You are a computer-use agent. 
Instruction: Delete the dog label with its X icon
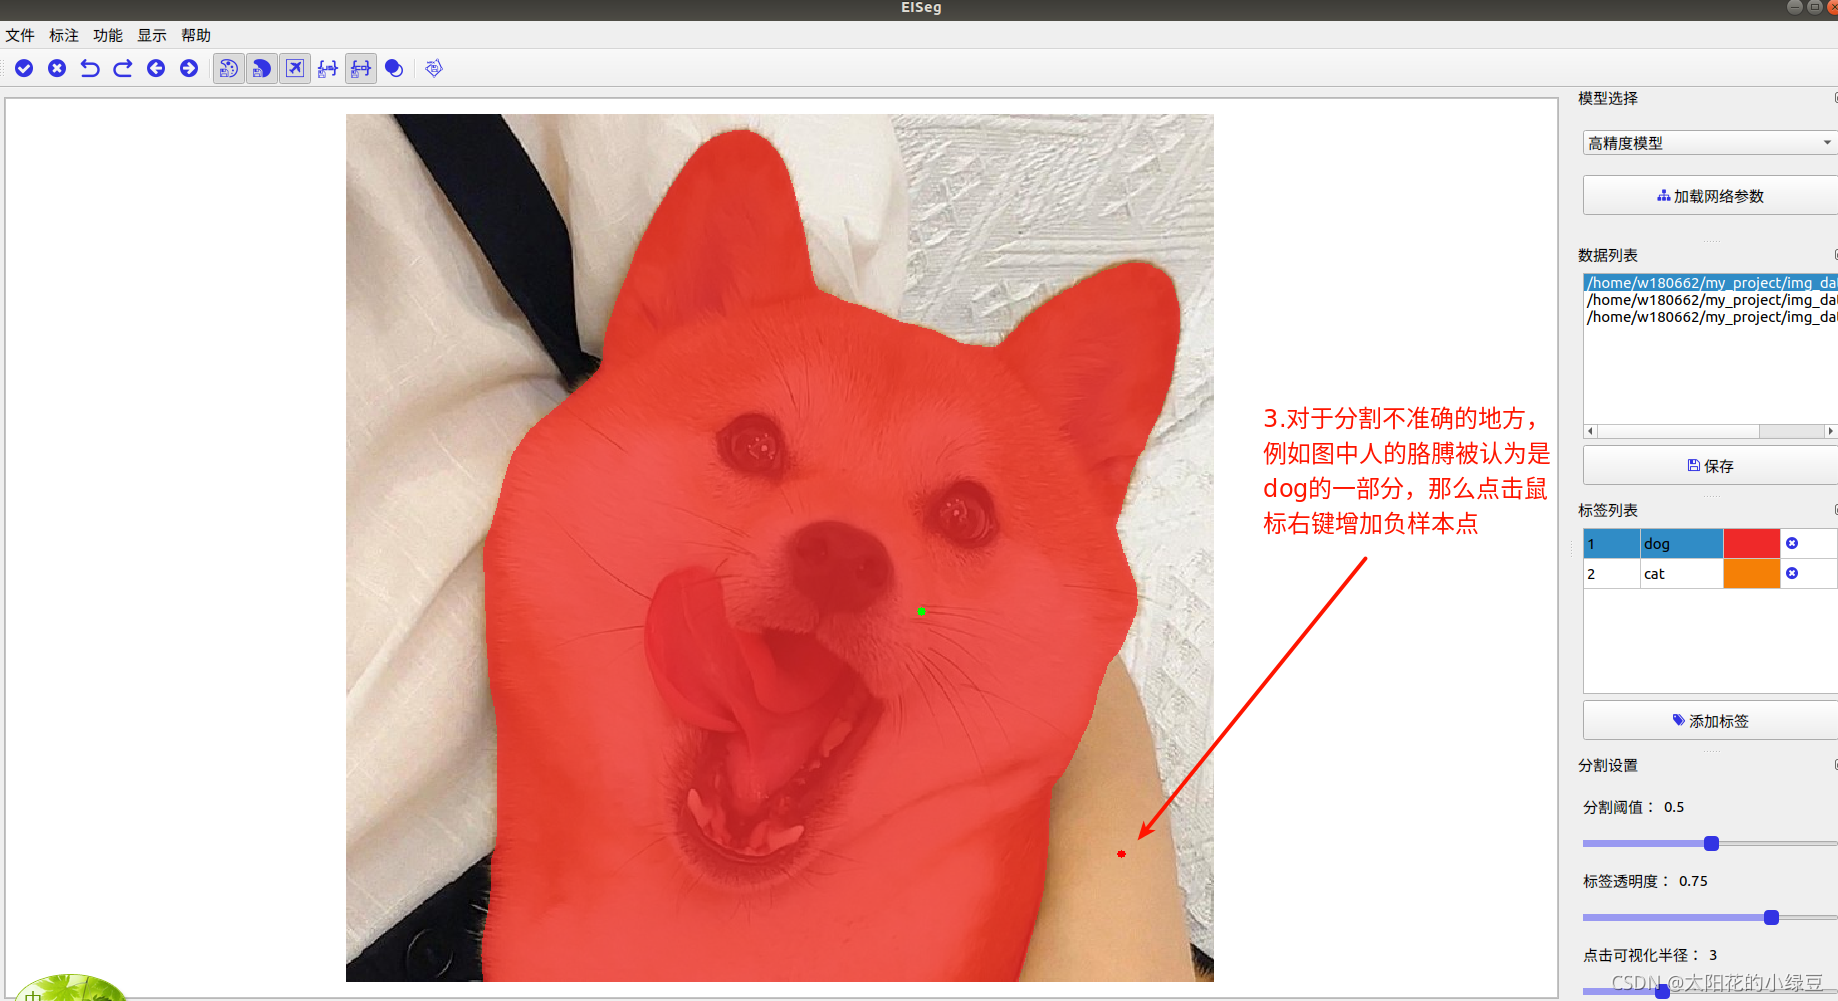(1792, 543)
